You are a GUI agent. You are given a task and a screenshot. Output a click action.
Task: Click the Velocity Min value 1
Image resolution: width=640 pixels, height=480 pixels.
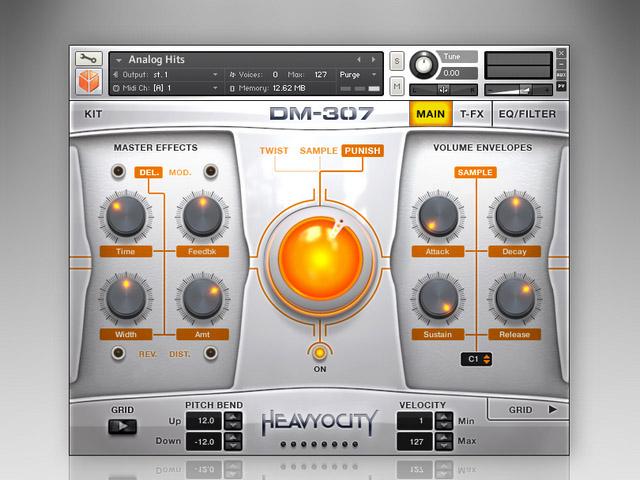click(415, 421)
